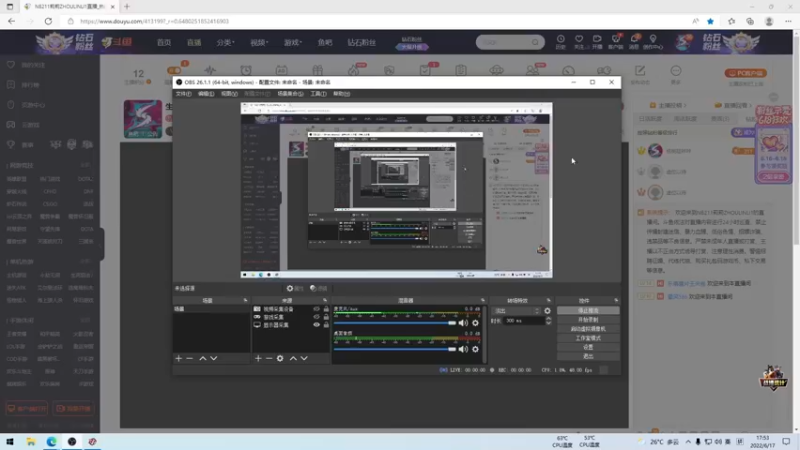Open OBS 文件 File menu
The height and width of the screenshot is (450, 800).
183,94
